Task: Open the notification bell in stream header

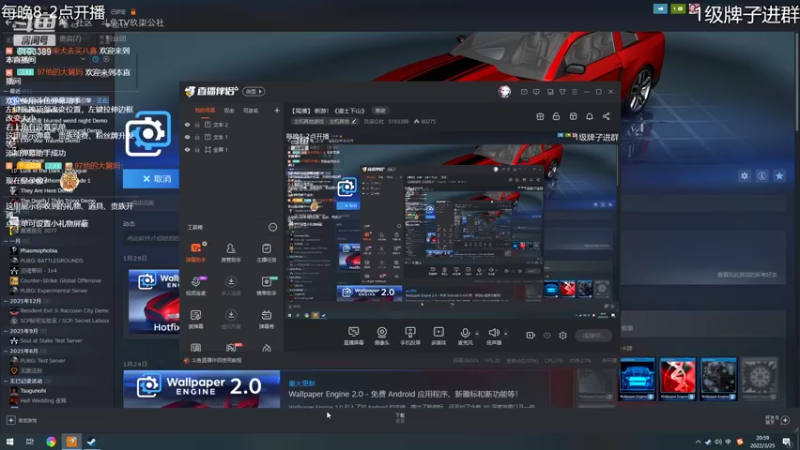Action: (x=589, y=116)
